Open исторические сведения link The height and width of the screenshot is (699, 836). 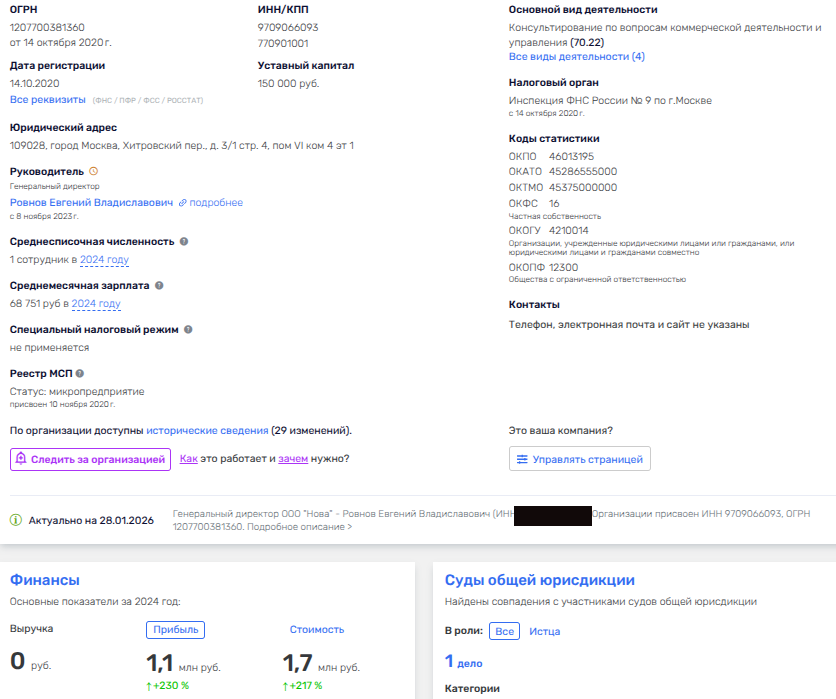(207, 430)
